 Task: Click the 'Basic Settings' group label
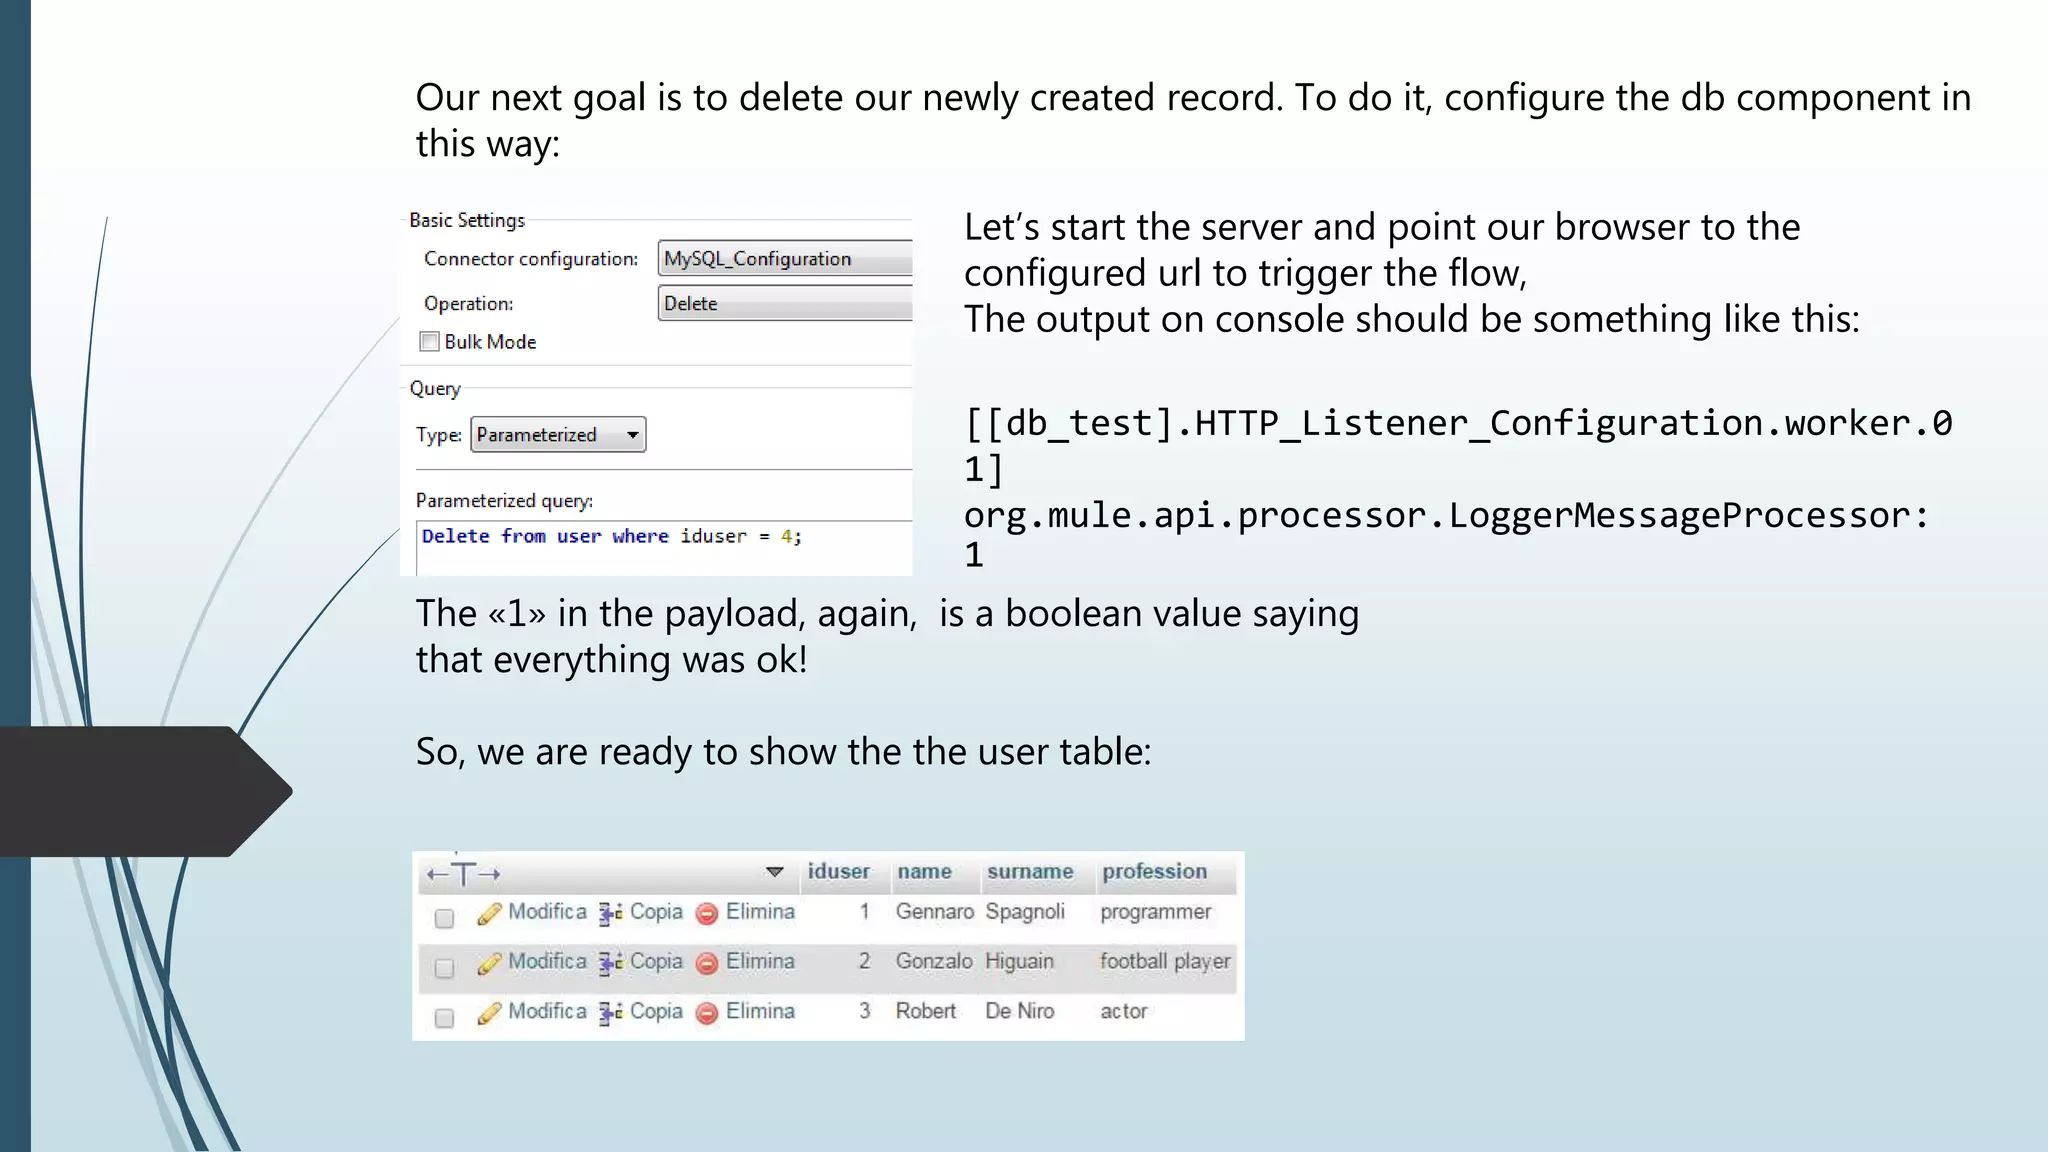pos(467,221)
